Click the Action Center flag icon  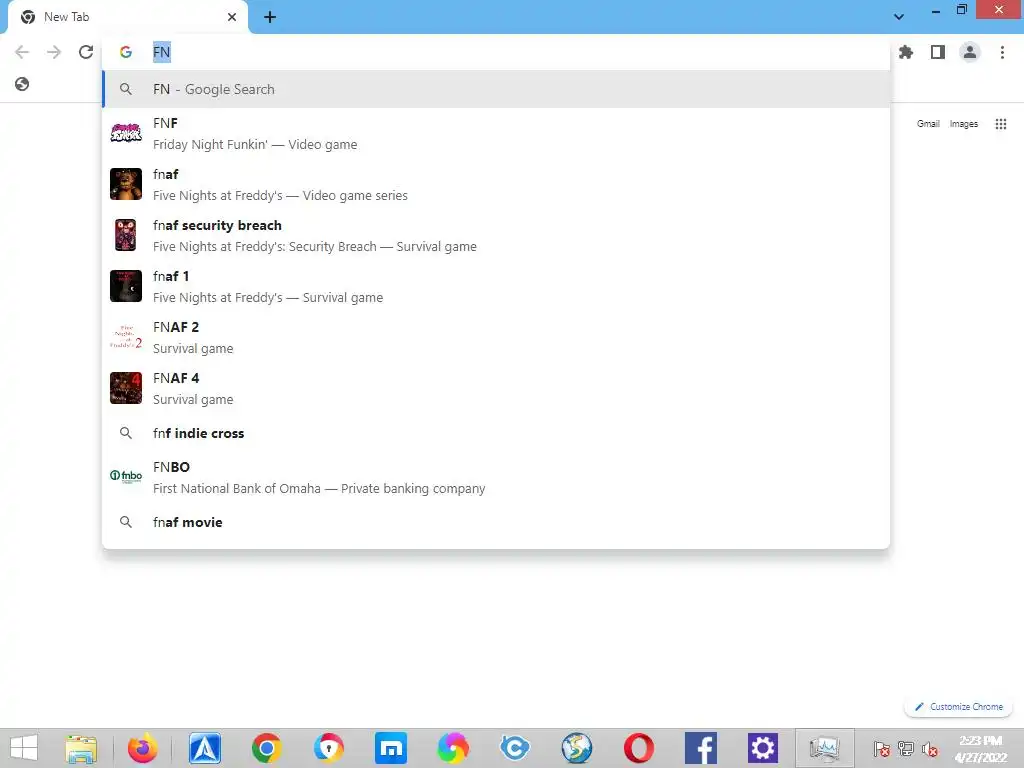pos(881,749)
